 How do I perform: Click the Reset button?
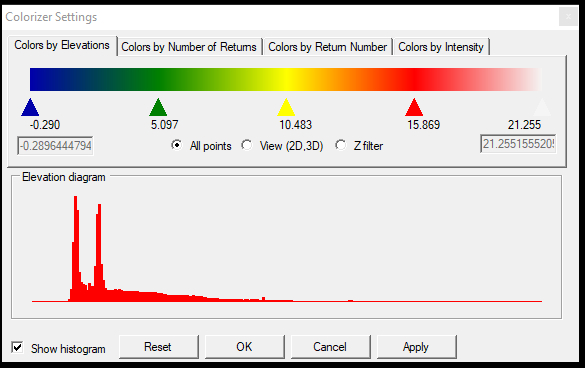click(x=158, y=347)
